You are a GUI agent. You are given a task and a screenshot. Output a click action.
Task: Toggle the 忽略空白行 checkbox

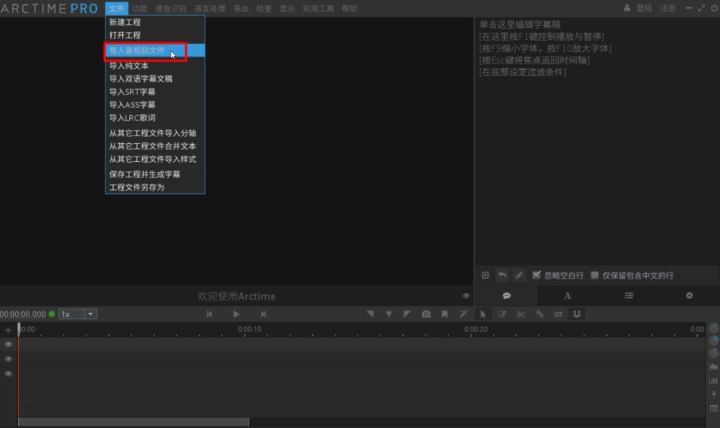click(537, 274)
